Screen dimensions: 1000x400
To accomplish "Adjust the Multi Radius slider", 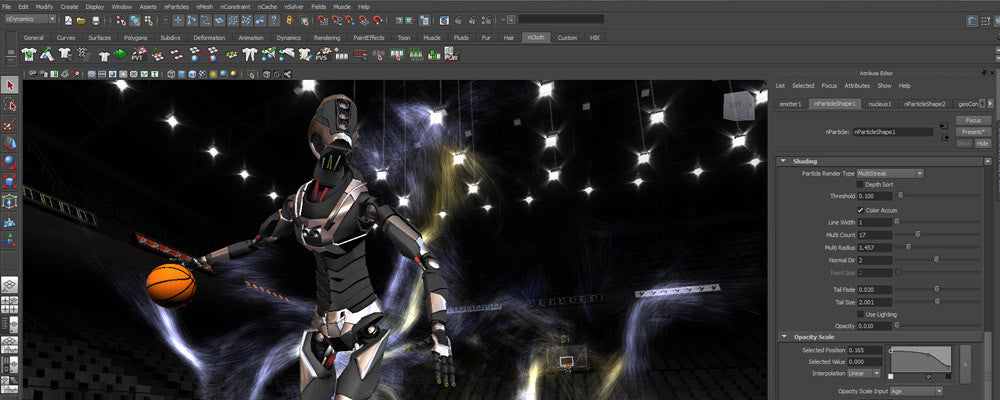I will coord(908,246).
